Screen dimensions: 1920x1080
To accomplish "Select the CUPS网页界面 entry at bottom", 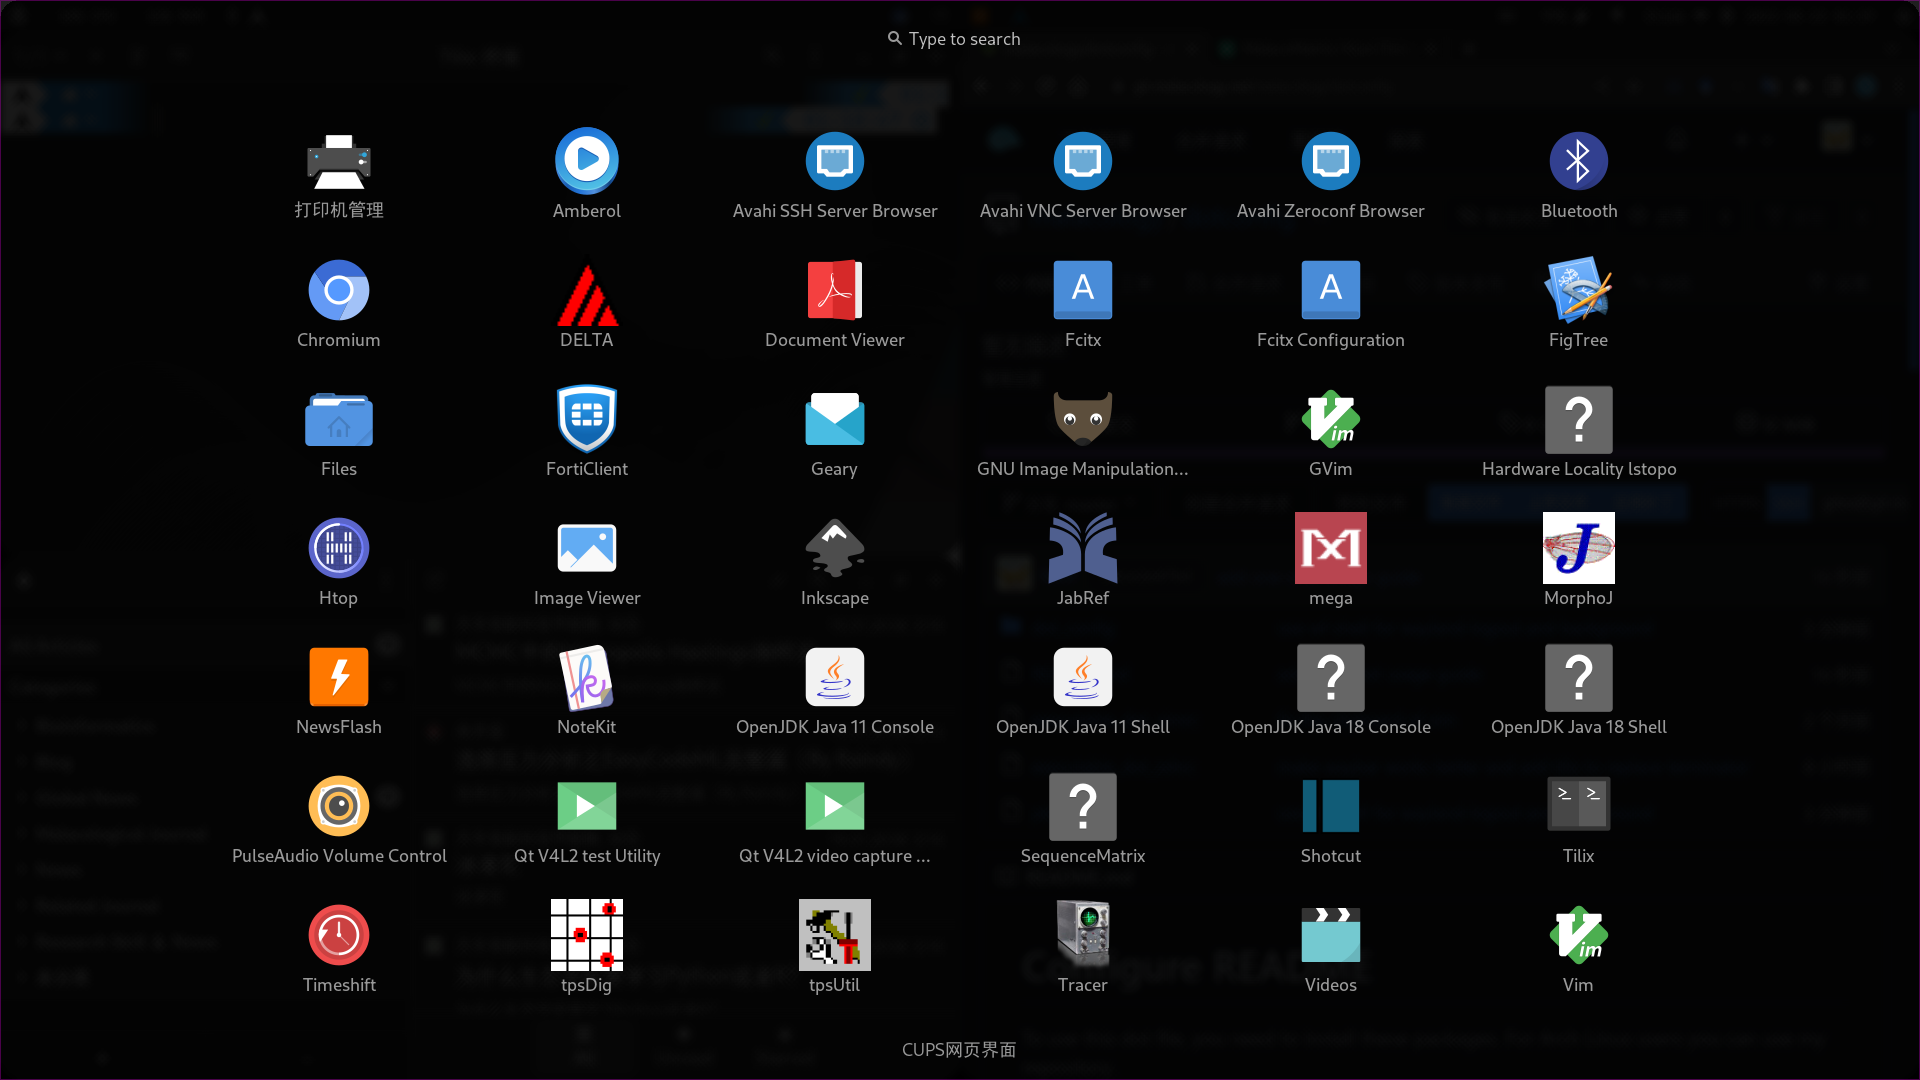I will pos(959,1049).
